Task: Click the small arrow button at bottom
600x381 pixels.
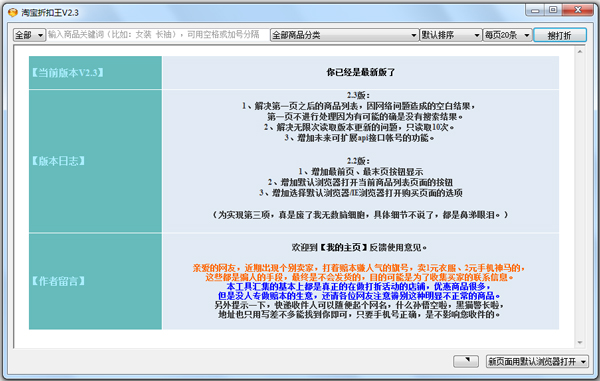Action: [x=466, y=361]
